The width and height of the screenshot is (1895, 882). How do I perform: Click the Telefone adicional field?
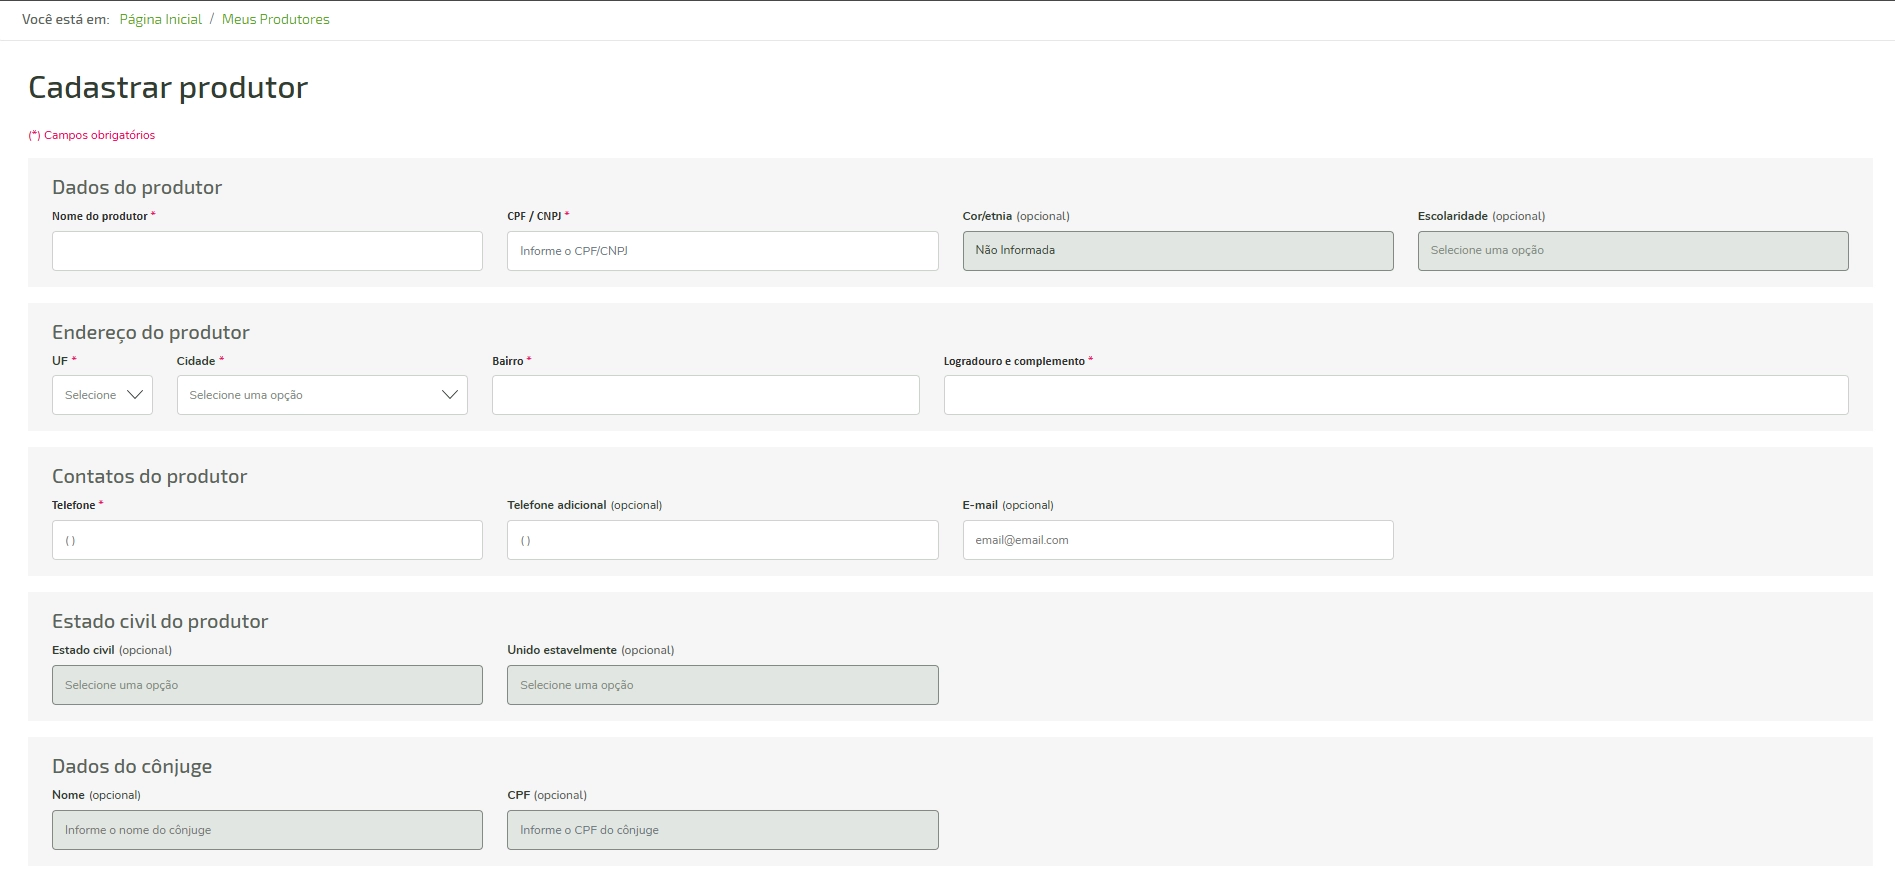722,540
